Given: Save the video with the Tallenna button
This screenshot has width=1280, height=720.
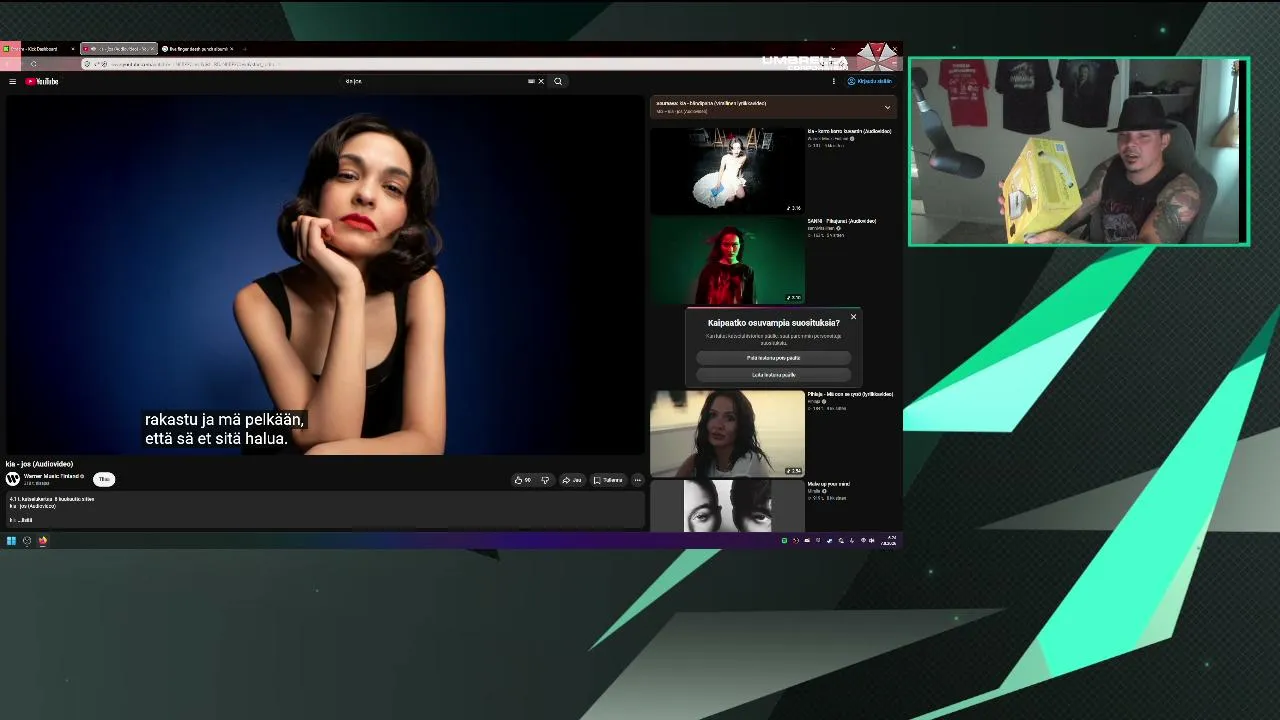Looking at the screenshot, I should [608, 480].
